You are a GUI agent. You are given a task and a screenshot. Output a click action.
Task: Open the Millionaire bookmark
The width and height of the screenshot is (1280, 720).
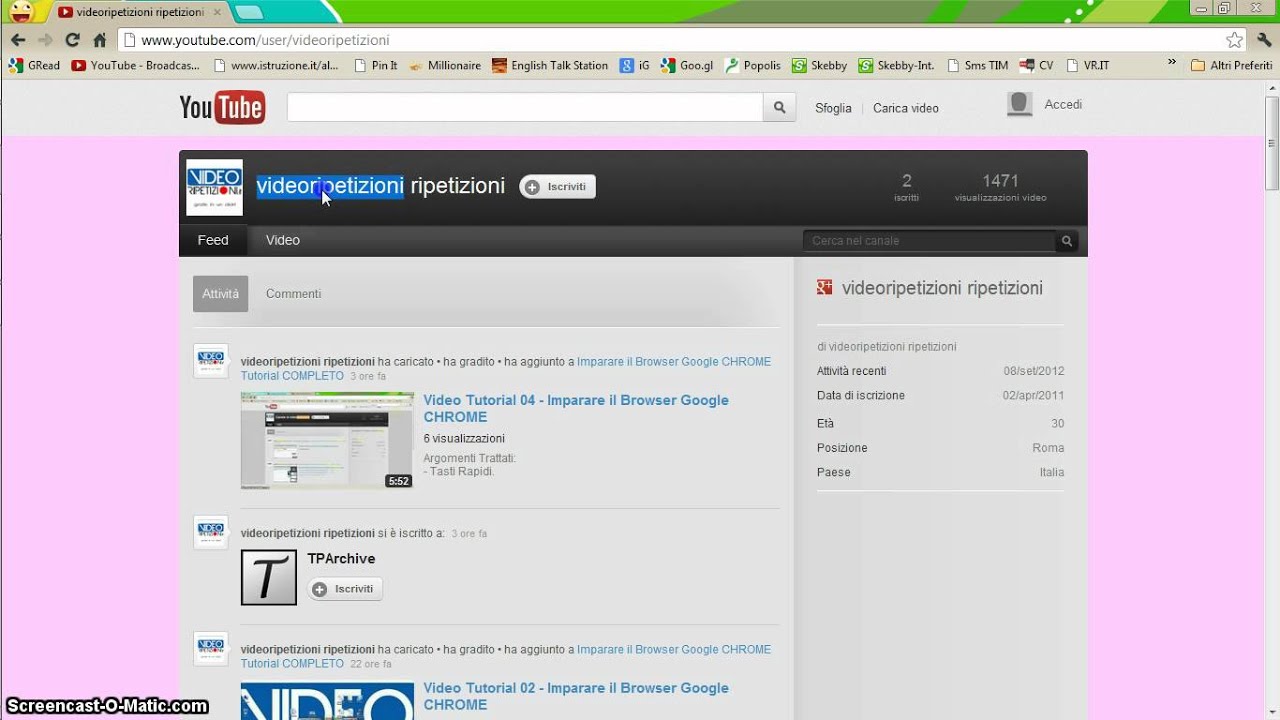click(446, 65)
